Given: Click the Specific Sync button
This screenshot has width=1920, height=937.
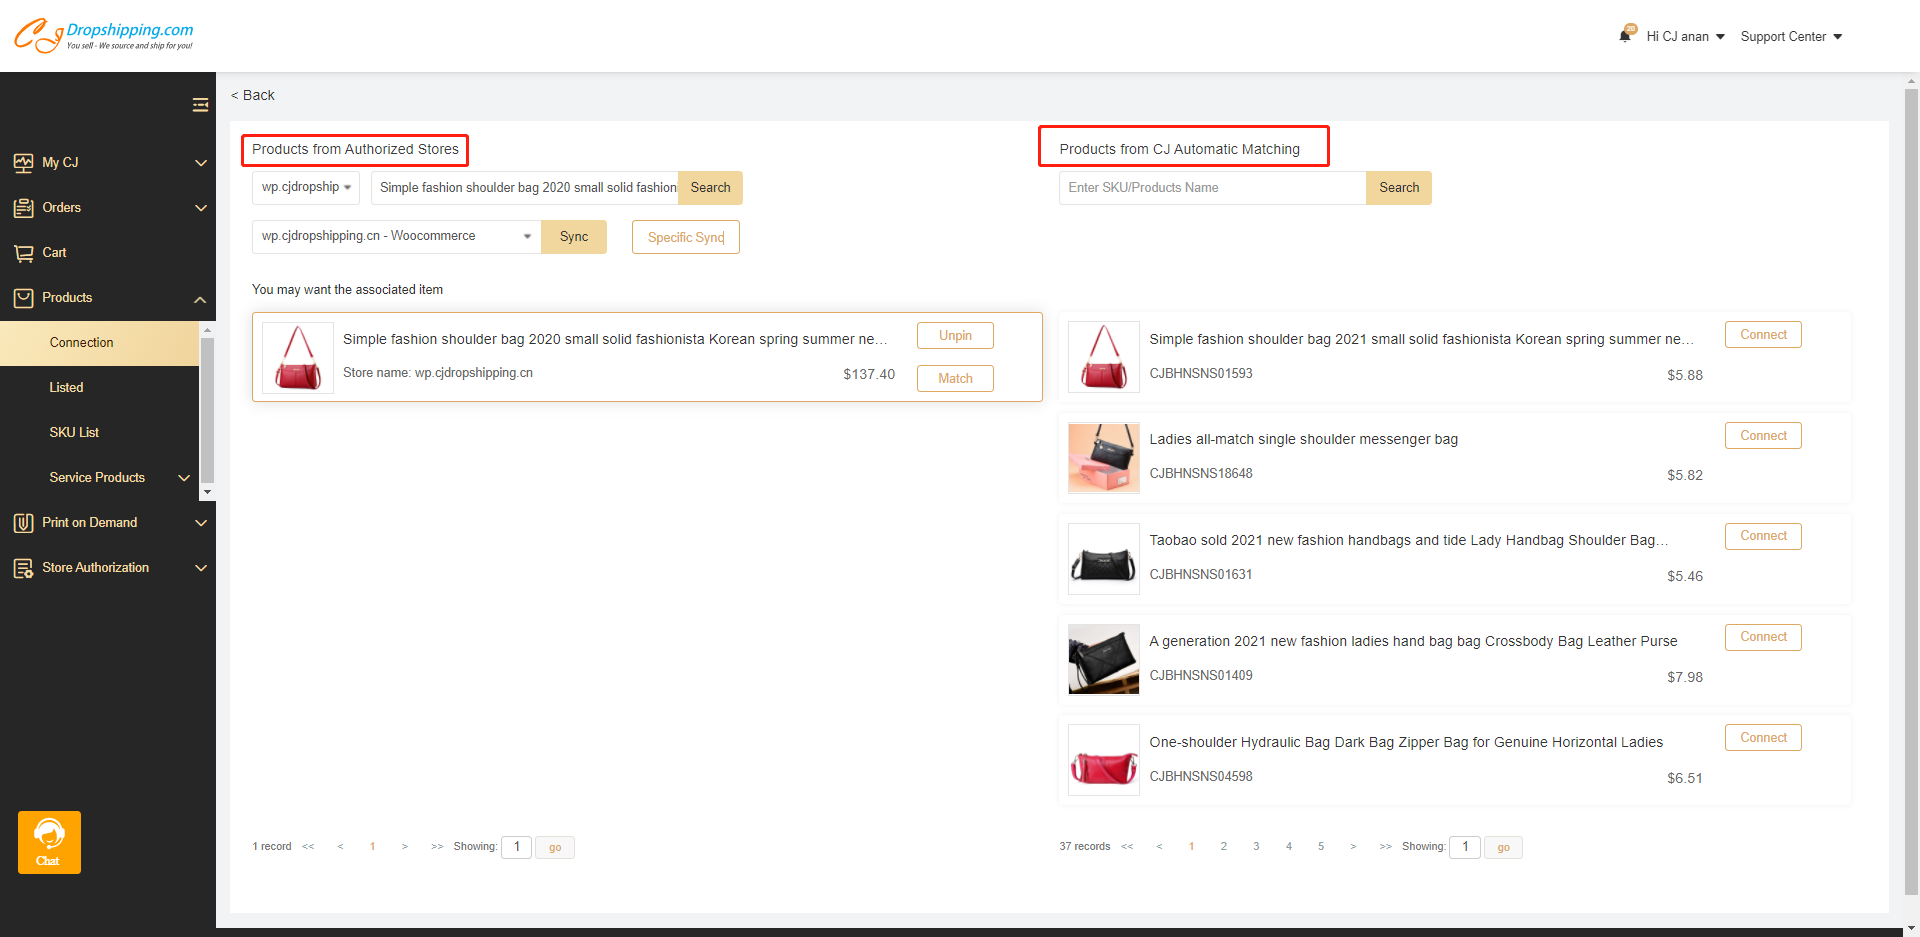Looking at the screenshot, I should (685, 238).
